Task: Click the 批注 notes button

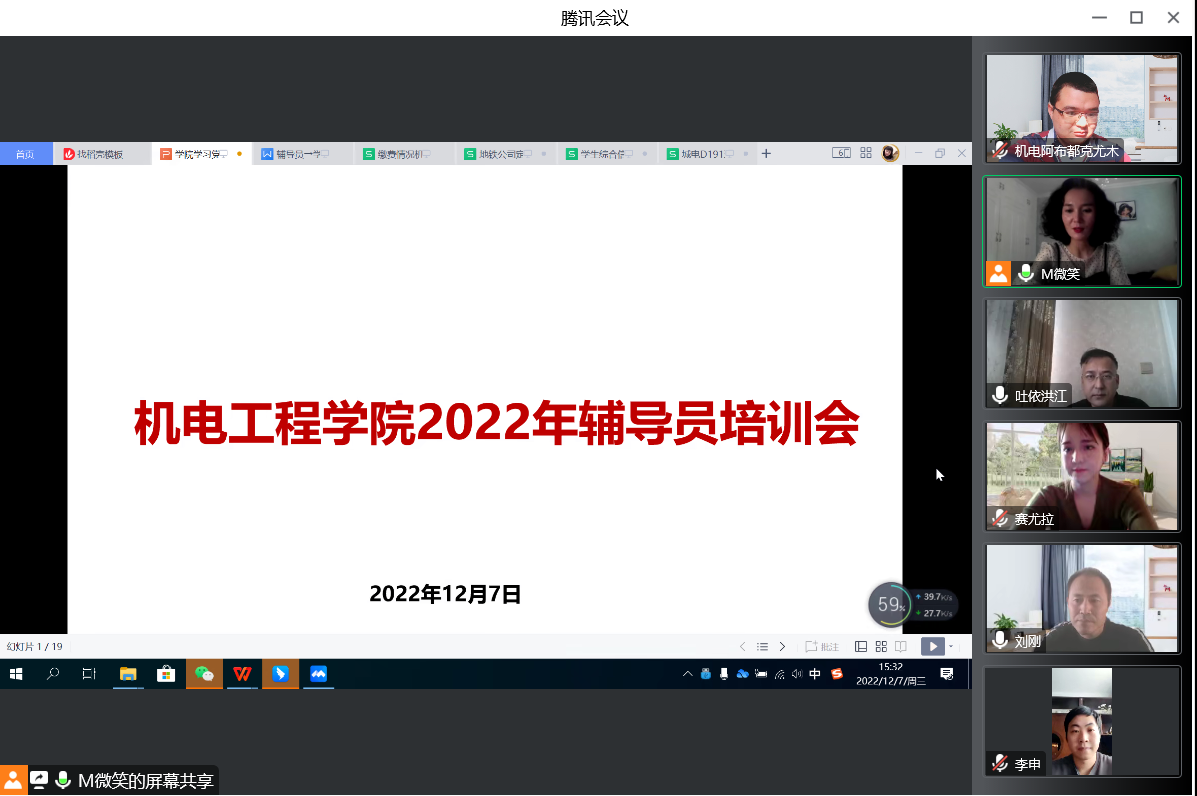Action: (x=822, y=647)
